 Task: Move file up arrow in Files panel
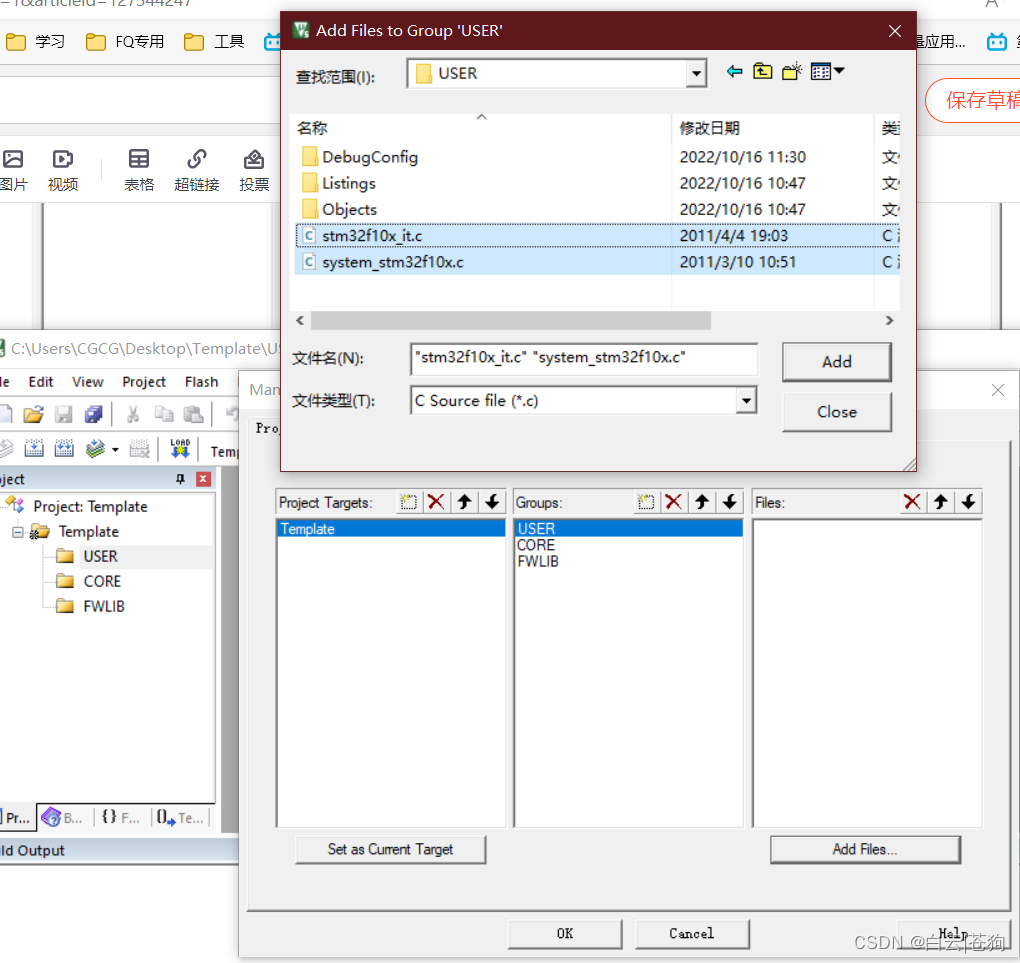[941, 502]
